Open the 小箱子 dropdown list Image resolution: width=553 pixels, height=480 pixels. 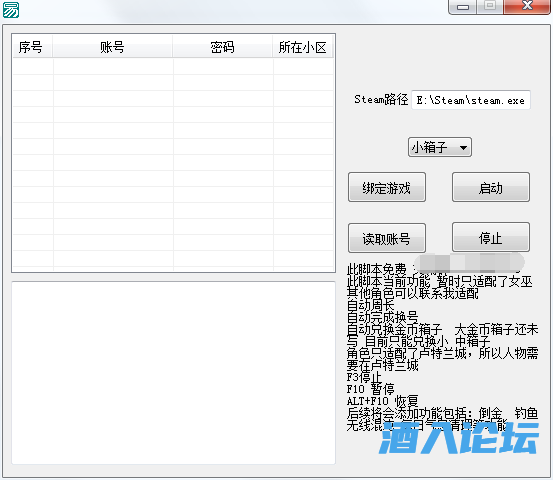(439, 147)
